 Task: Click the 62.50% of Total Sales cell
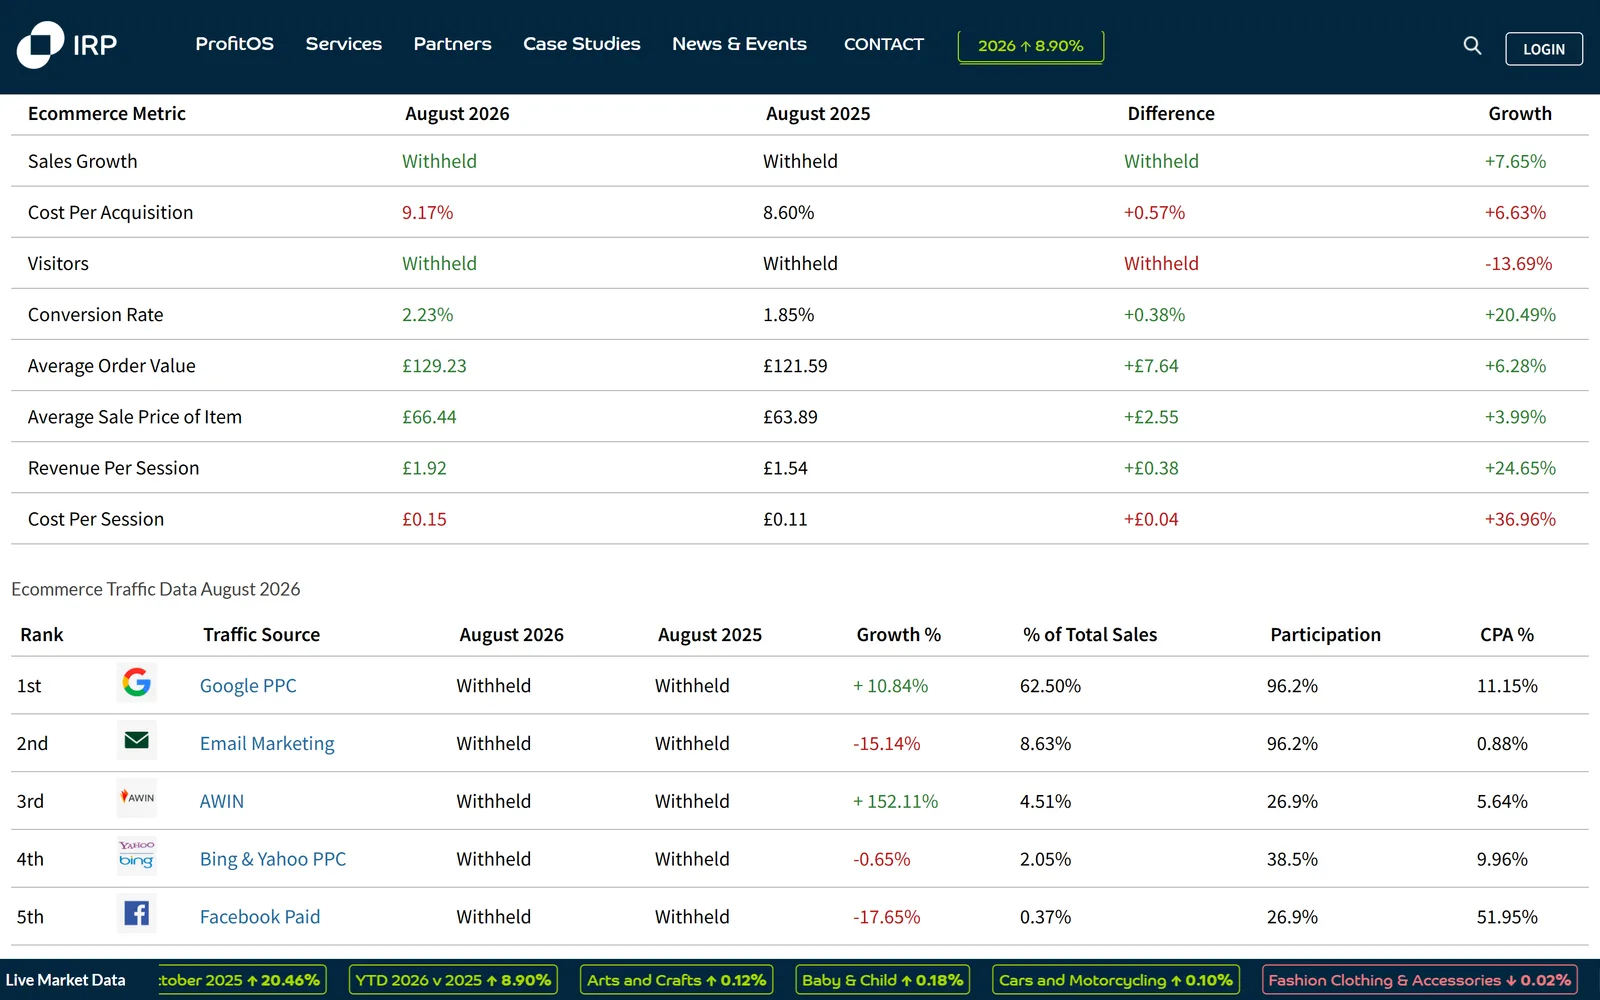(x=1050, y=686)
